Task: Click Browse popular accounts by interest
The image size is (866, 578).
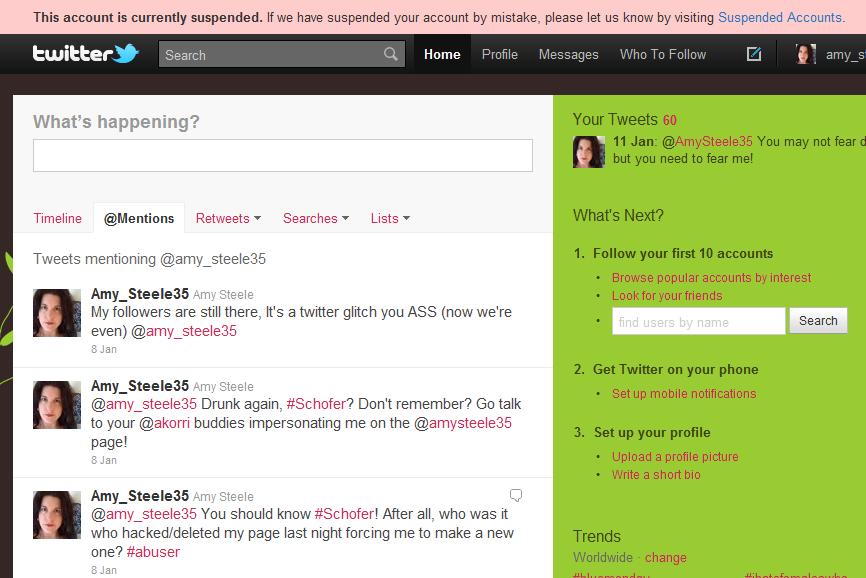Action: (711, 278)
